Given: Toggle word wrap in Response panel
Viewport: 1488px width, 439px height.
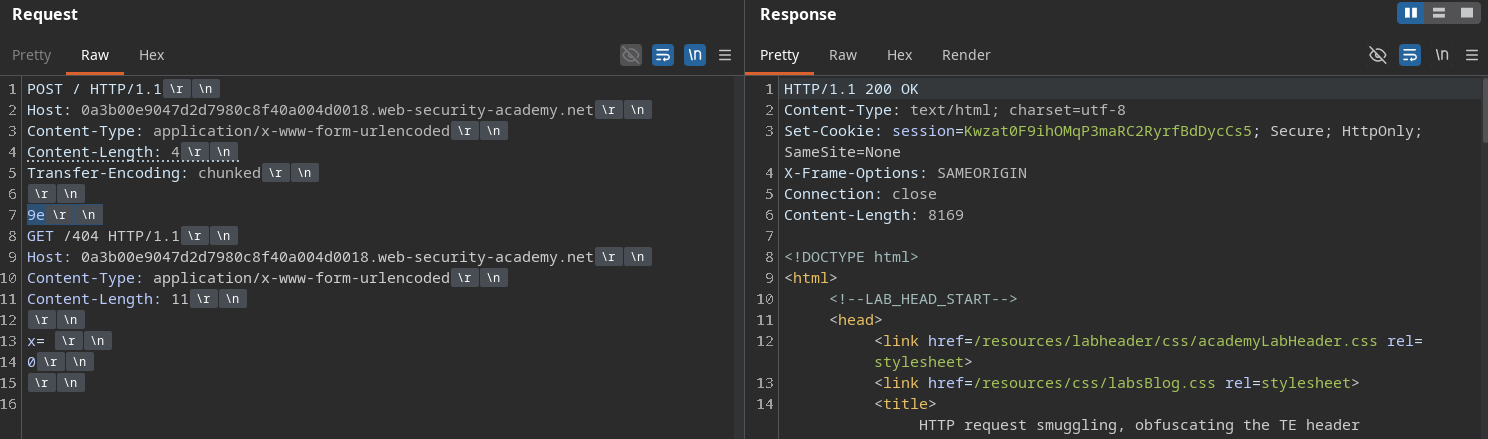Looking at the screenshot, I should (x=1410, y=55).
